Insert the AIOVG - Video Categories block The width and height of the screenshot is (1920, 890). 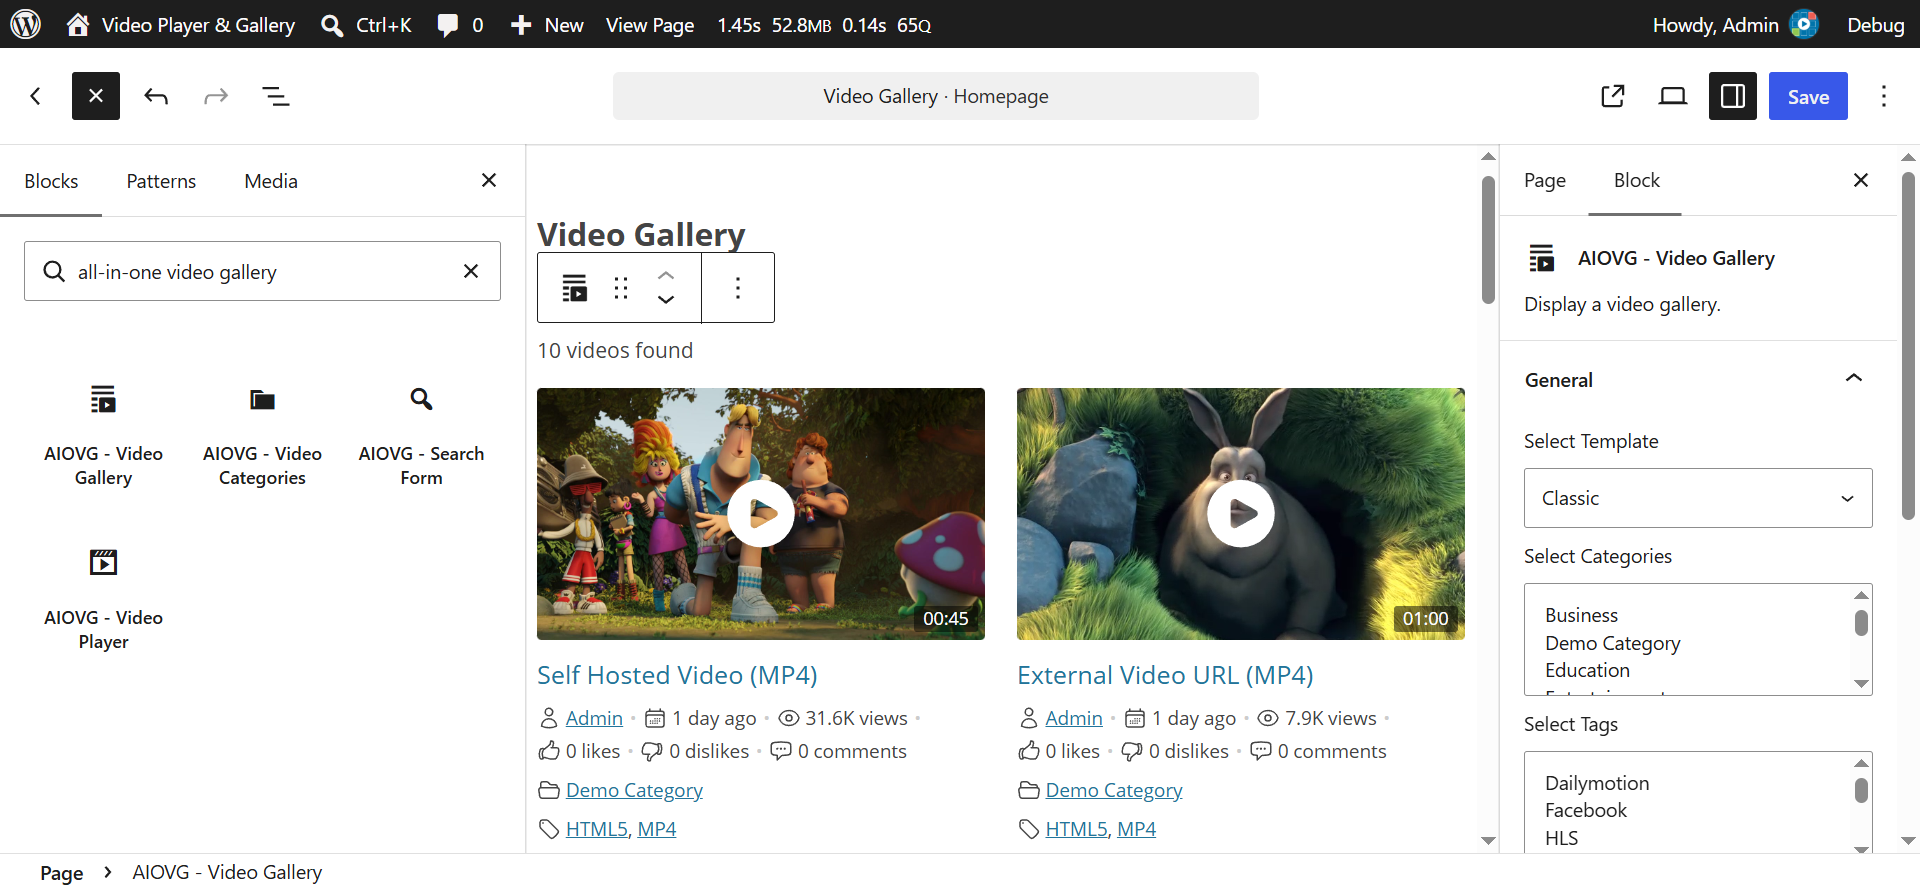[262, 435]
